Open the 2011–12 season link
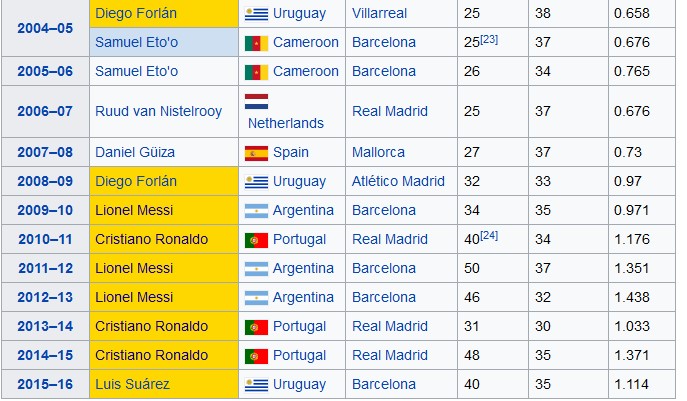Image resolution: width=687 pixels, height=401 pixels. click(46, 268)
